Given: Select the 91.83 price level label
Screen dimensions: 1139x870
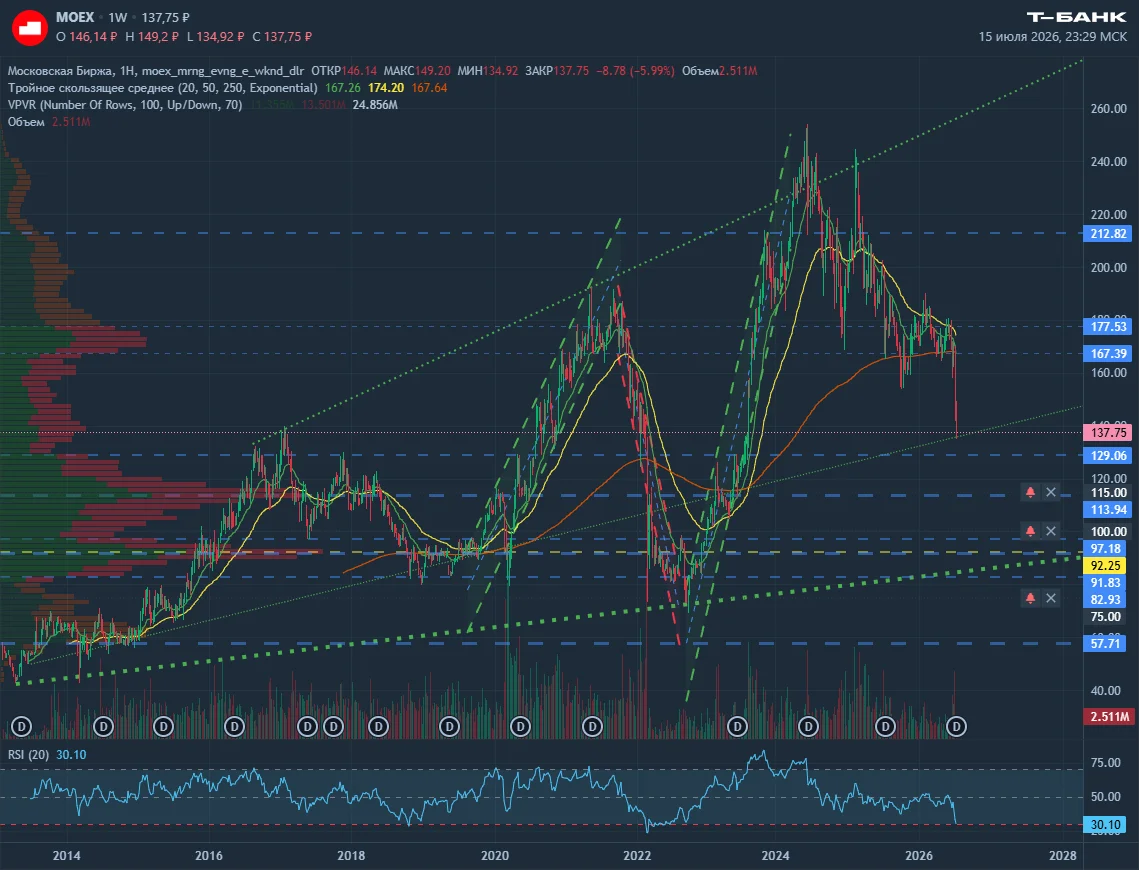Looking at the screenshot, I should [1106, 582].
